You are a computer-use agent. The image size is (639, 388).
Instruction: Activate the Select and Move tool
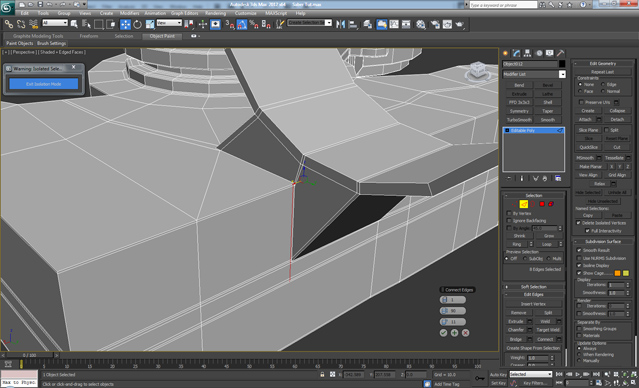[x=126, y=24]
